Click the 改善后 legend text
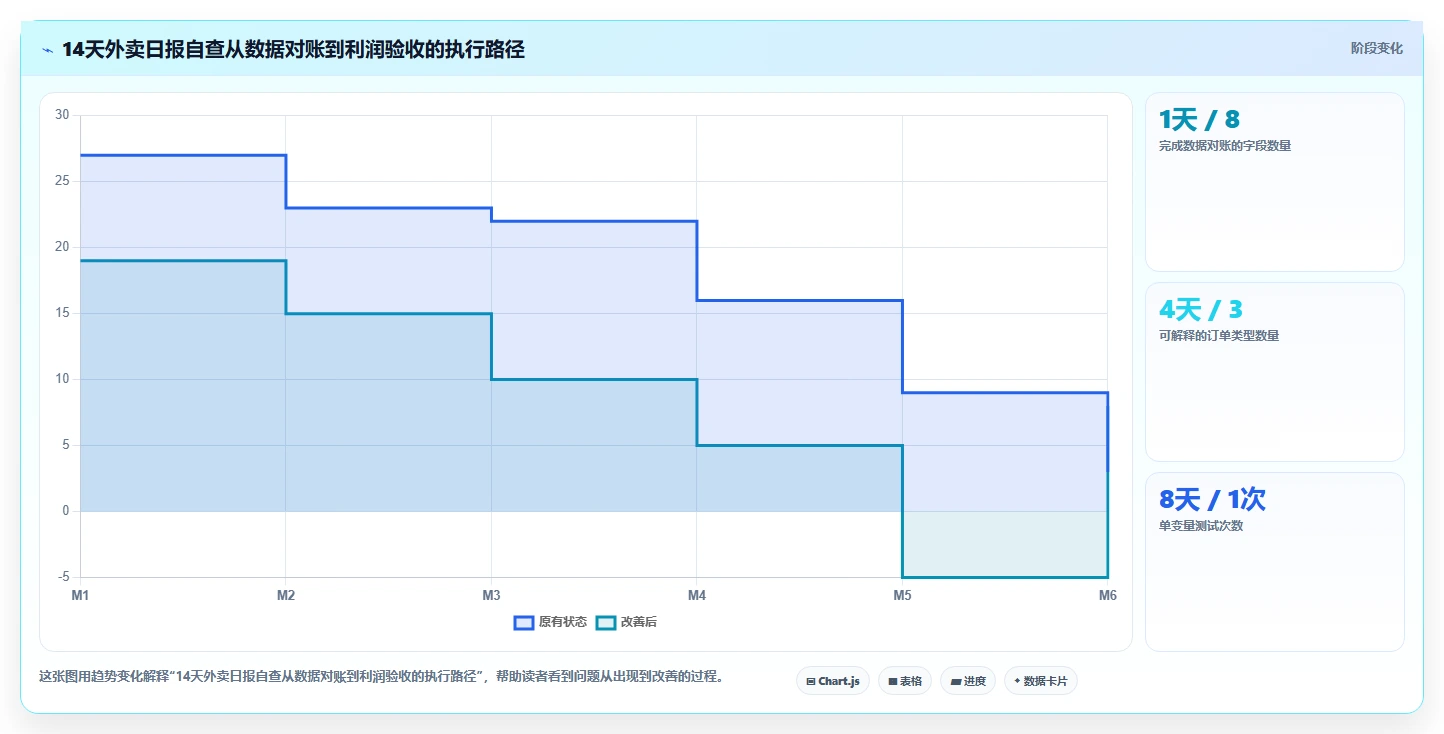 (x=639, y=622)
